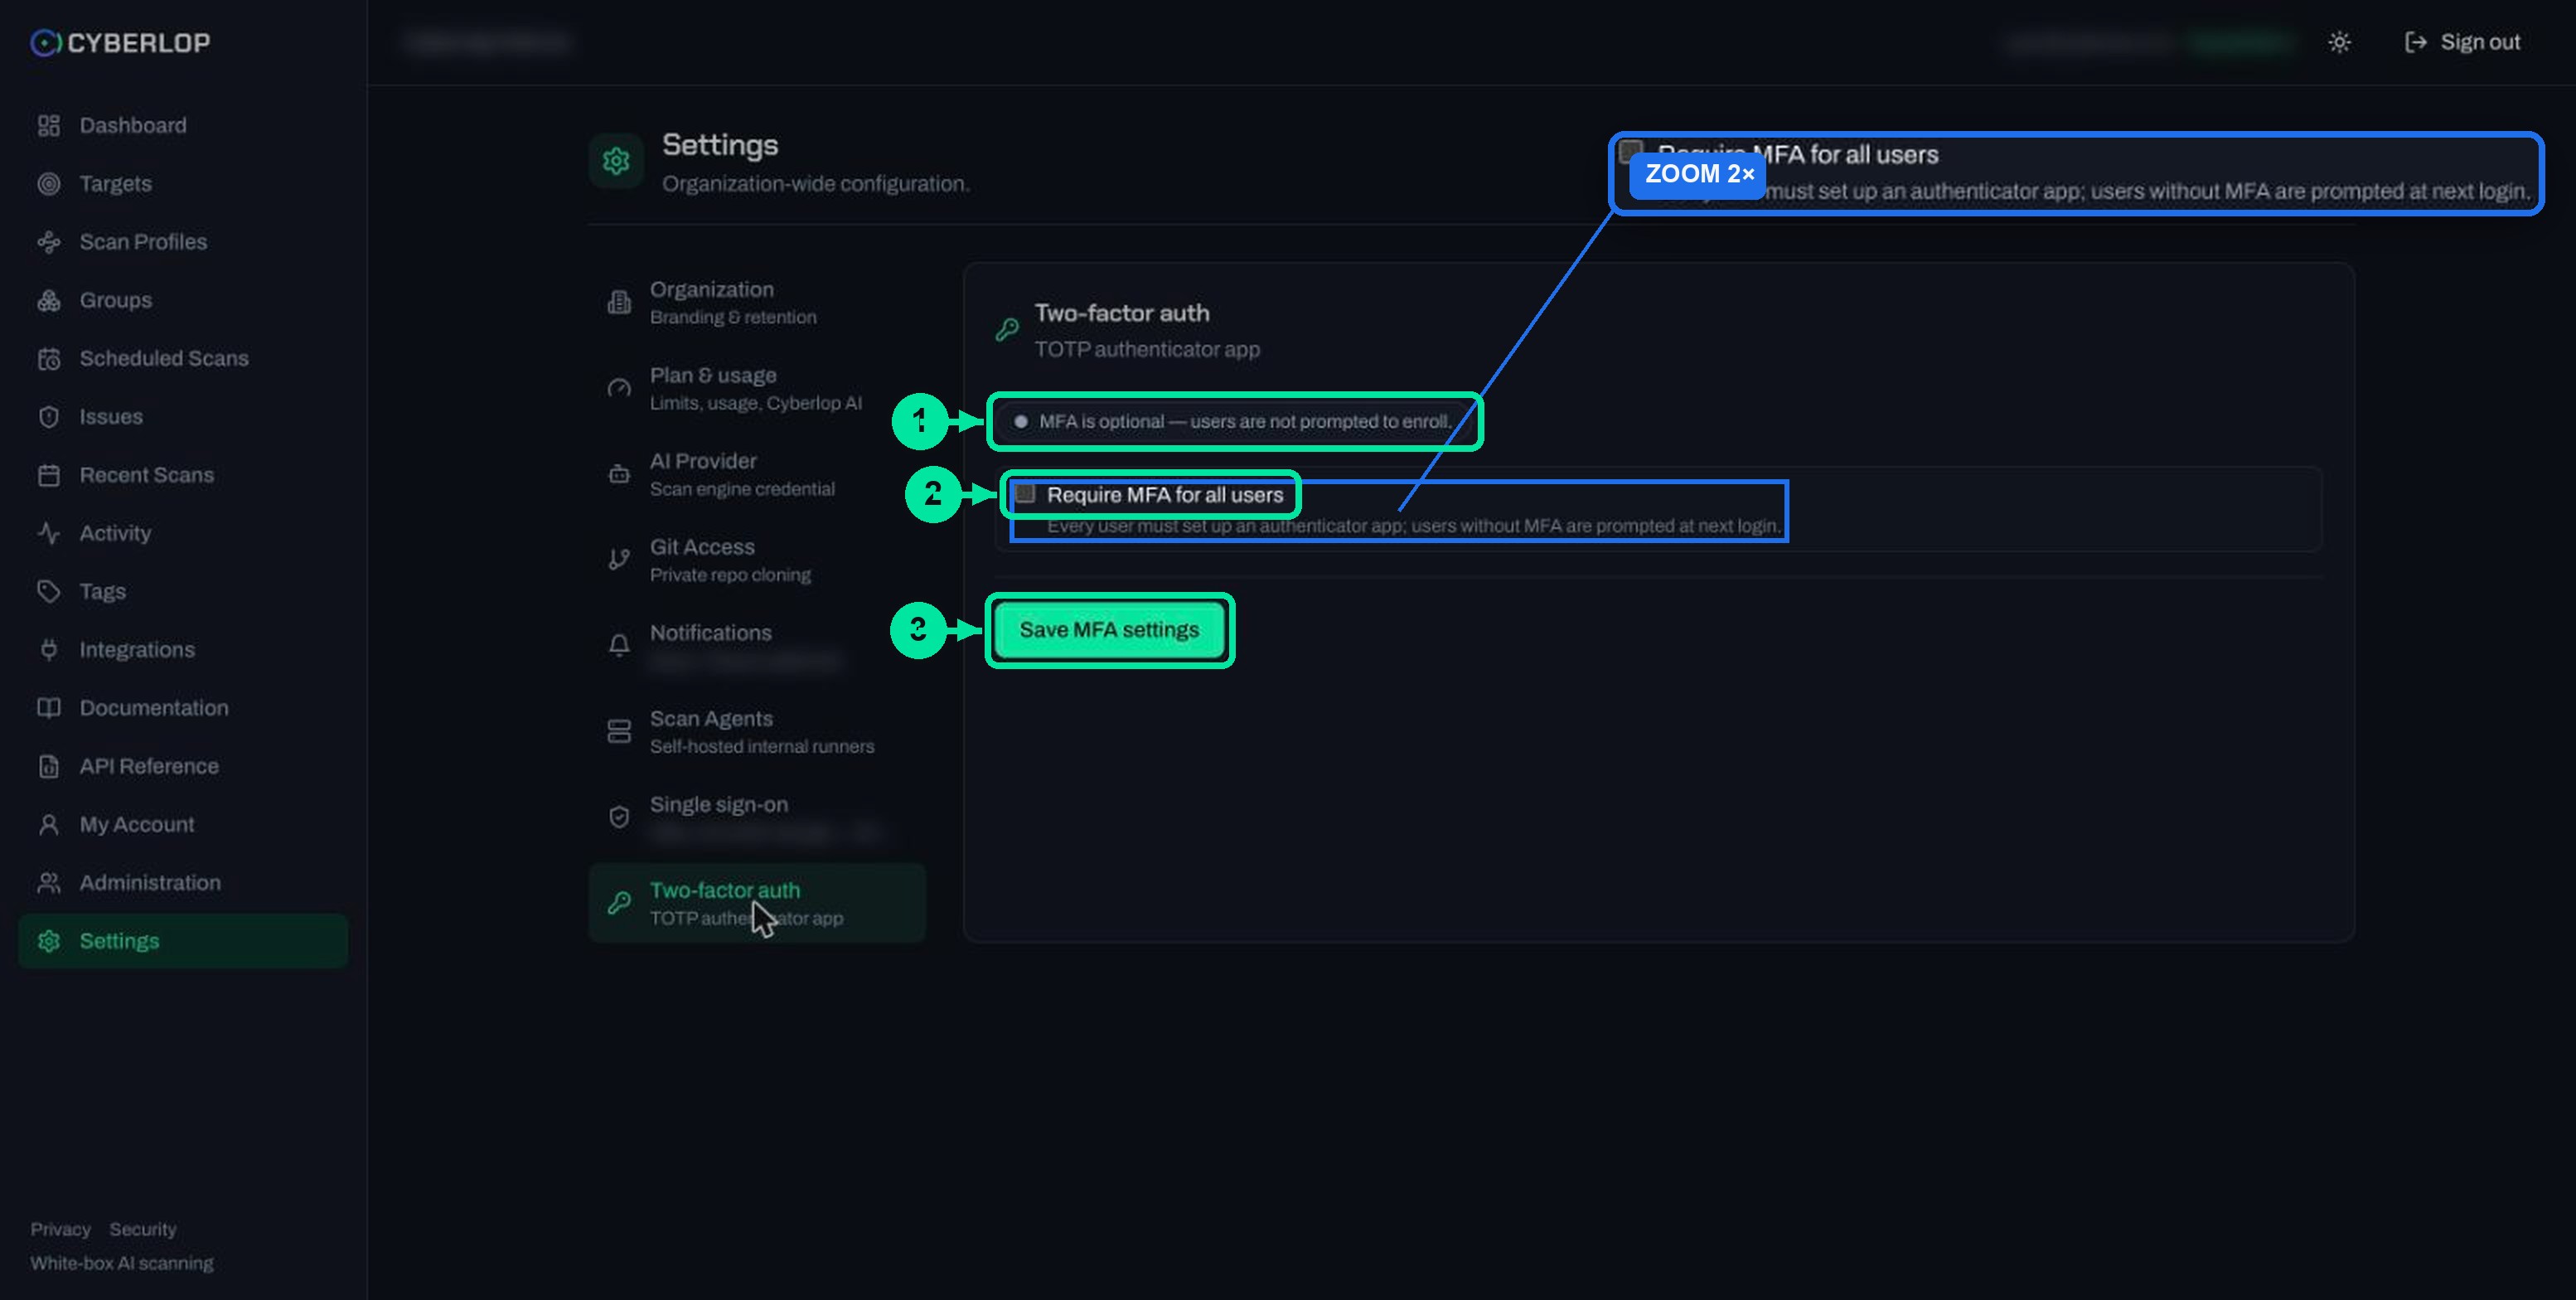Screen dimensions: 2576x1300
Task: Click the Targets bullseye icon
Action: click(48, 184)
